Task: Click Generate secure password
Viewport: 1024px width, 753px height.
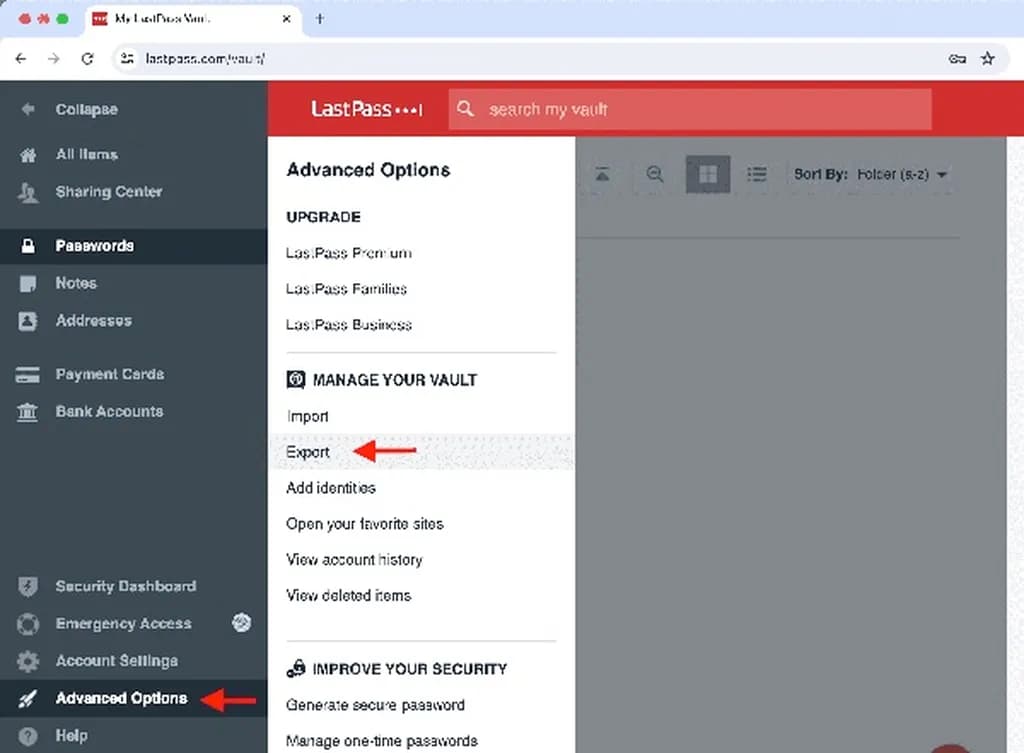Action: pos(375,705)
